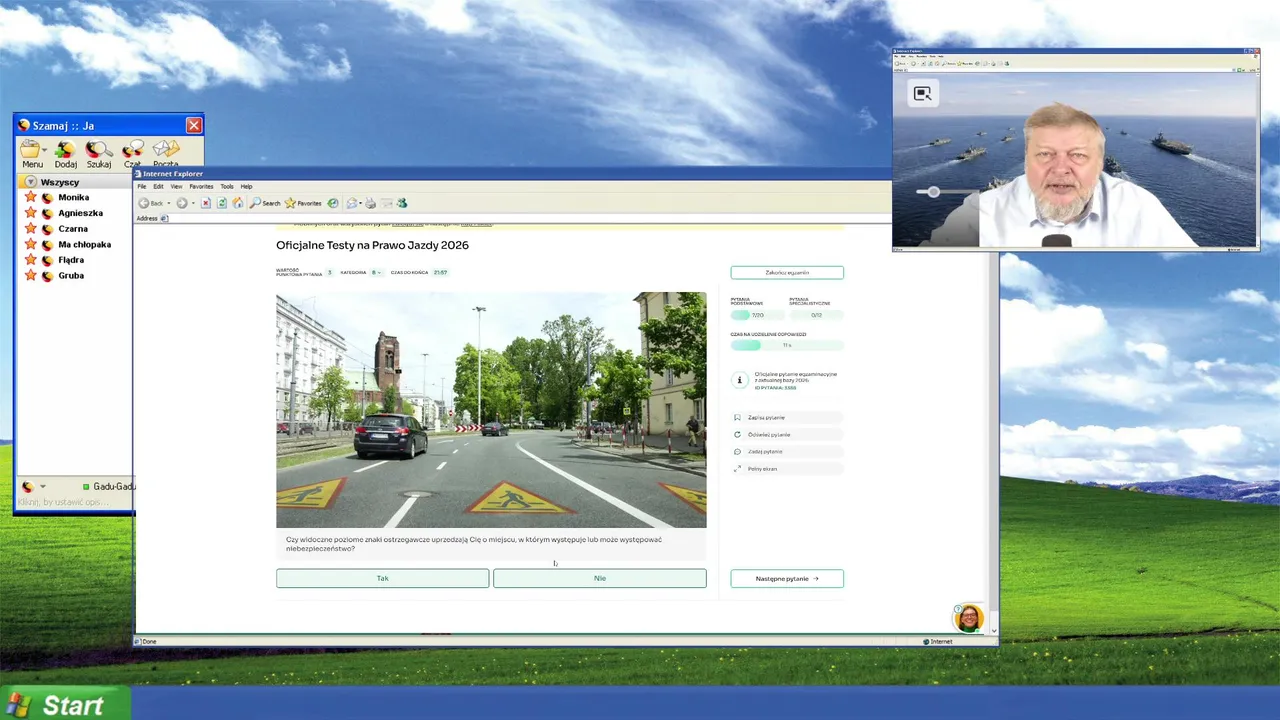Viewport: 1280px width, 720px height.
Task: Select contact Monika in Gadu-Gadu
Action: [73, 197]
